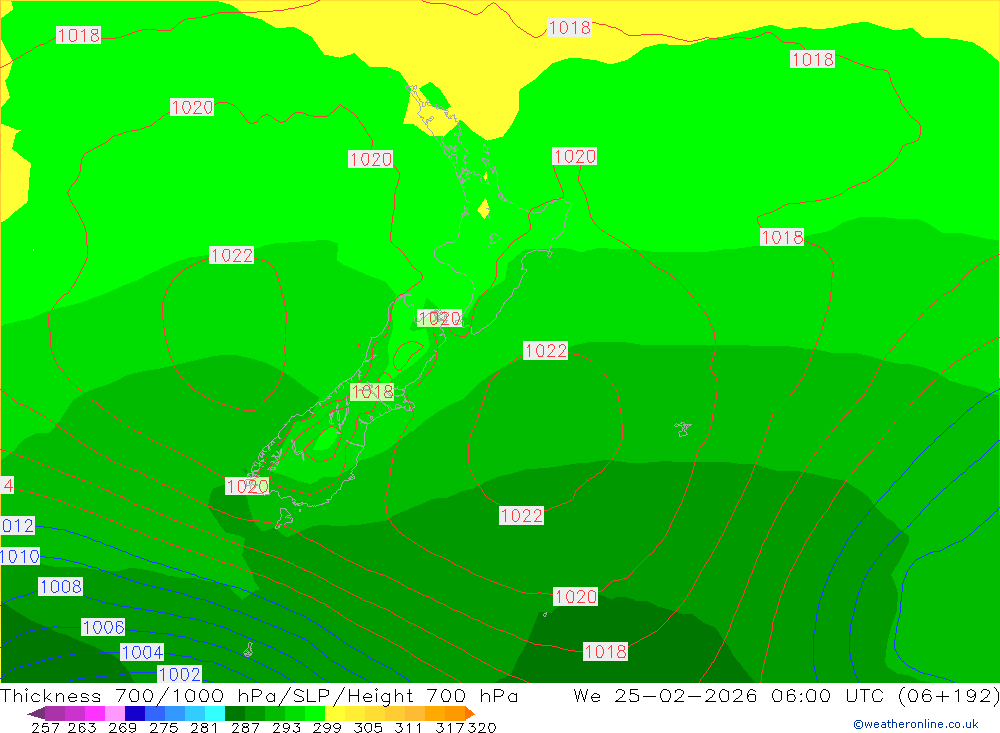This screenshot has height=733, width=1000.
Task: Click the legend value 311
Action: [x=408, y=727]
